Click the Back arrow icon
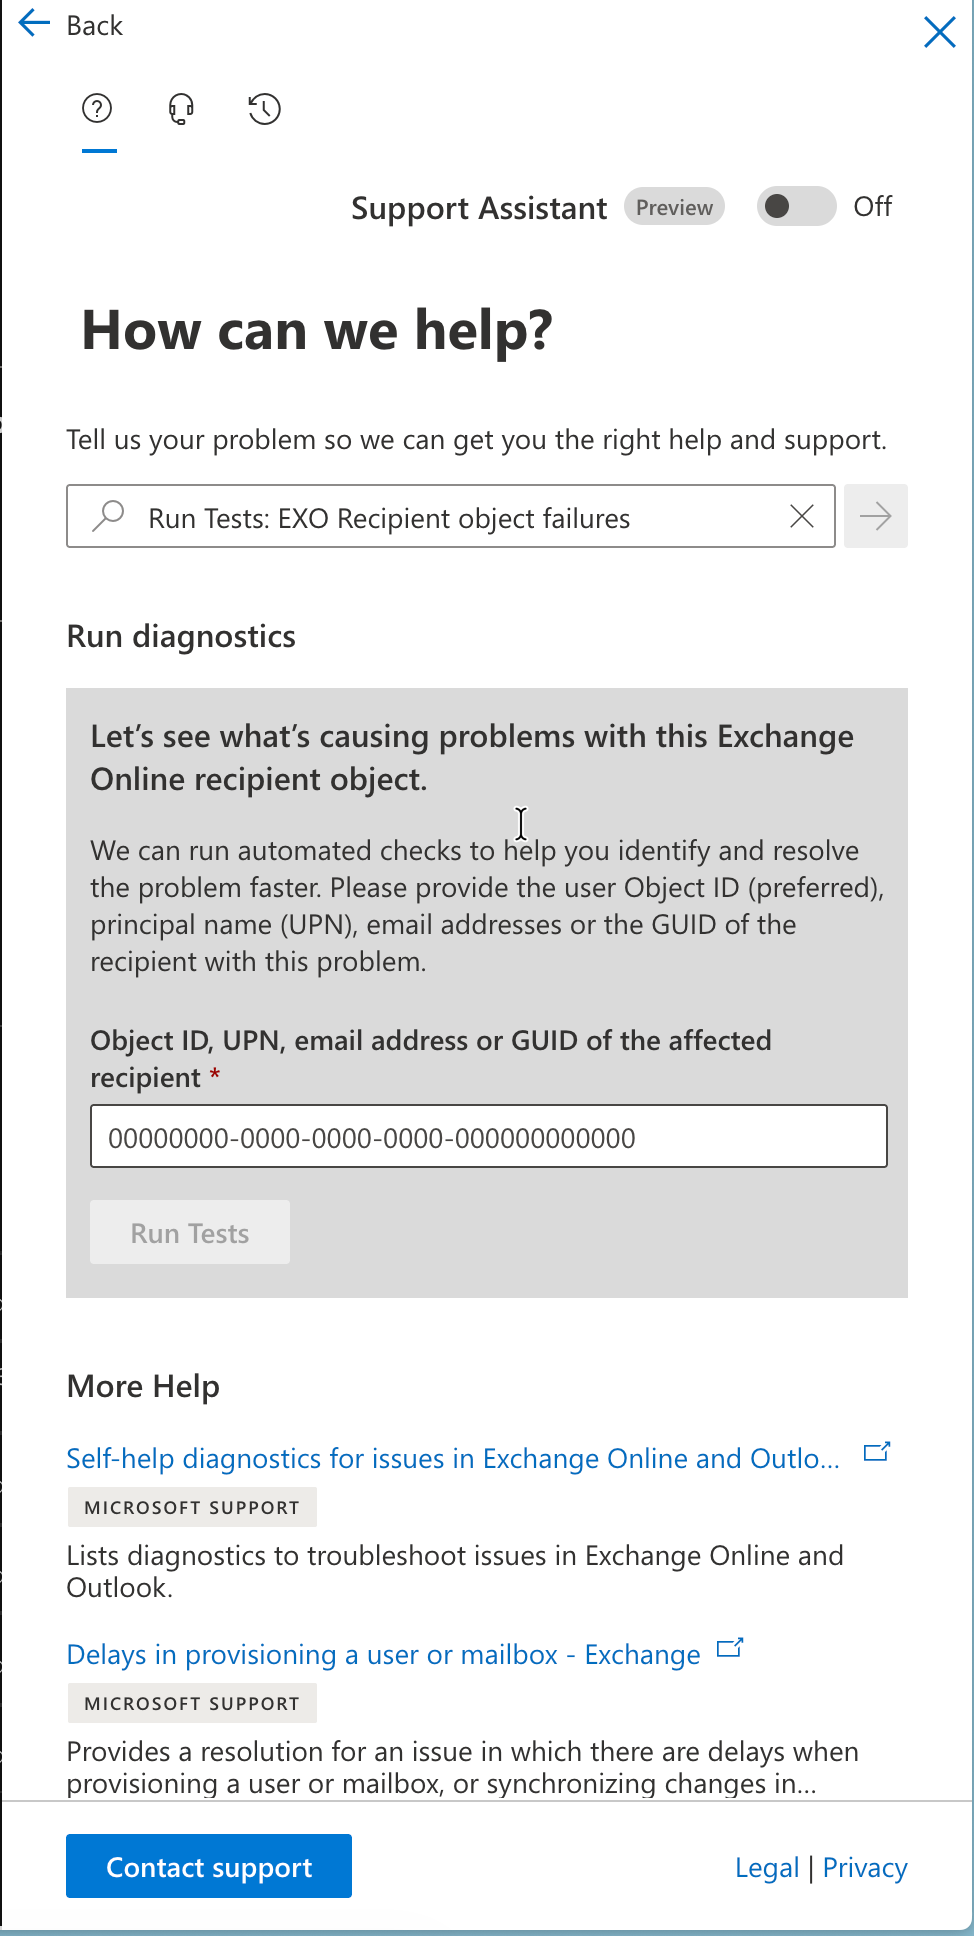974x1936 pixels. tap(34, 24)
